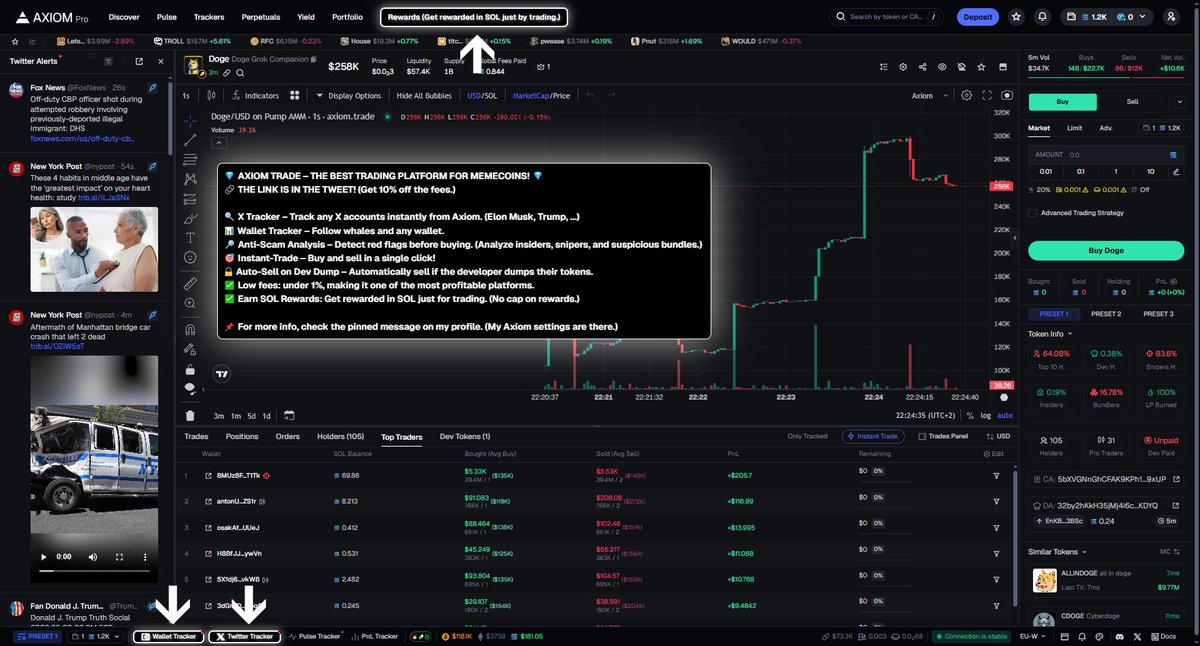Toggle Only Tracked traders filter
This screenshot has height=646, width=1200.
pyautogui.click(x=809, y=436)
